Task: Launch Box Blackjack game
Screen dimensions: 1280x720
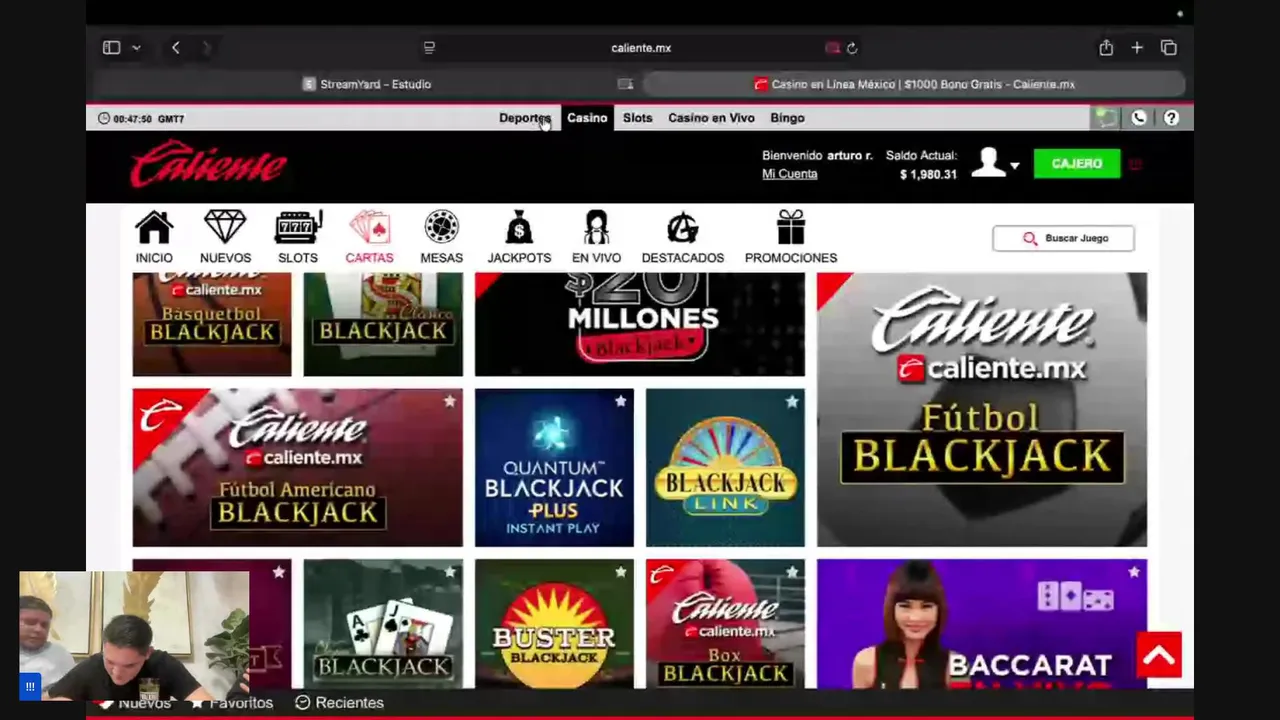Action: [725, 624]
